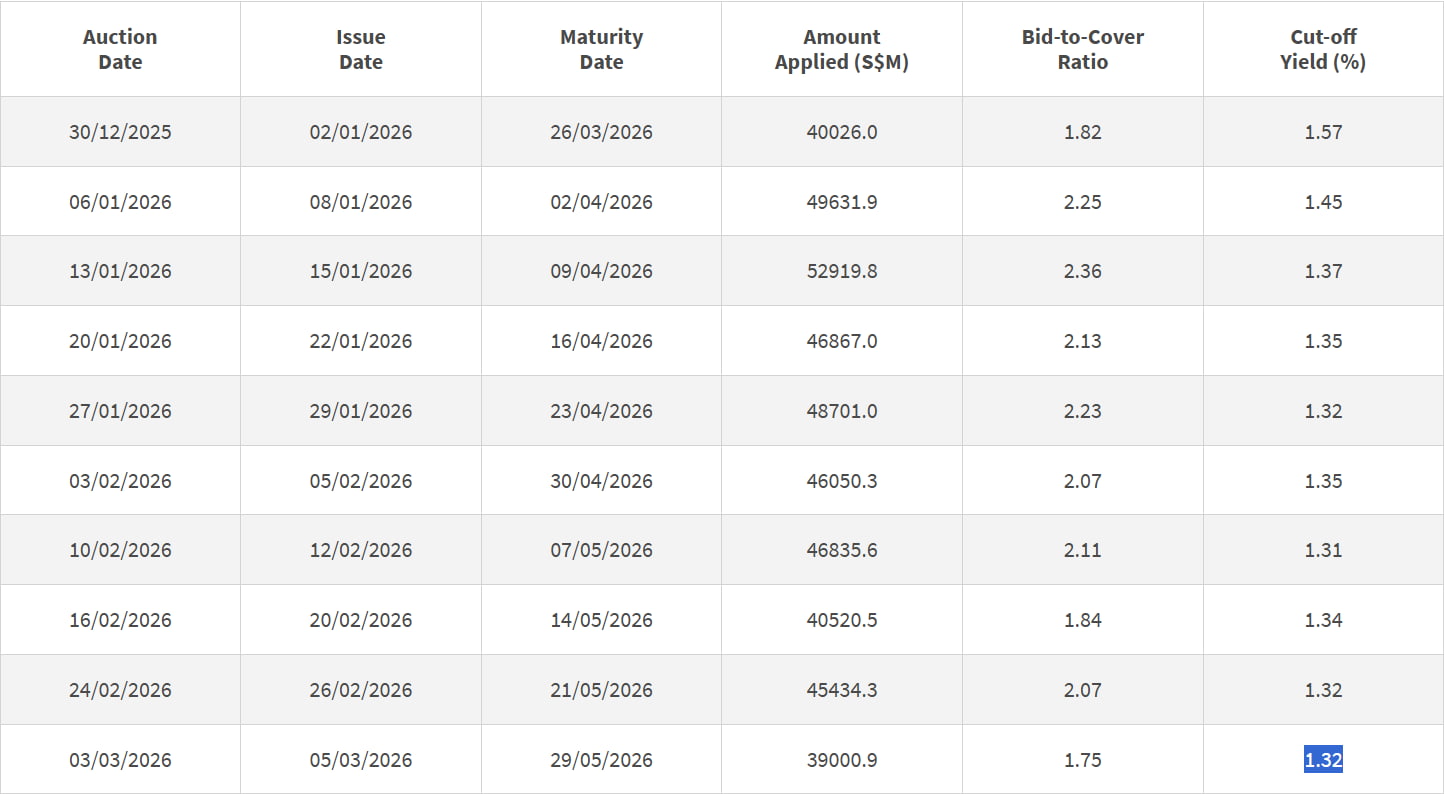Select the issue date 12/02/2026 cell

[x=360, y=550]
